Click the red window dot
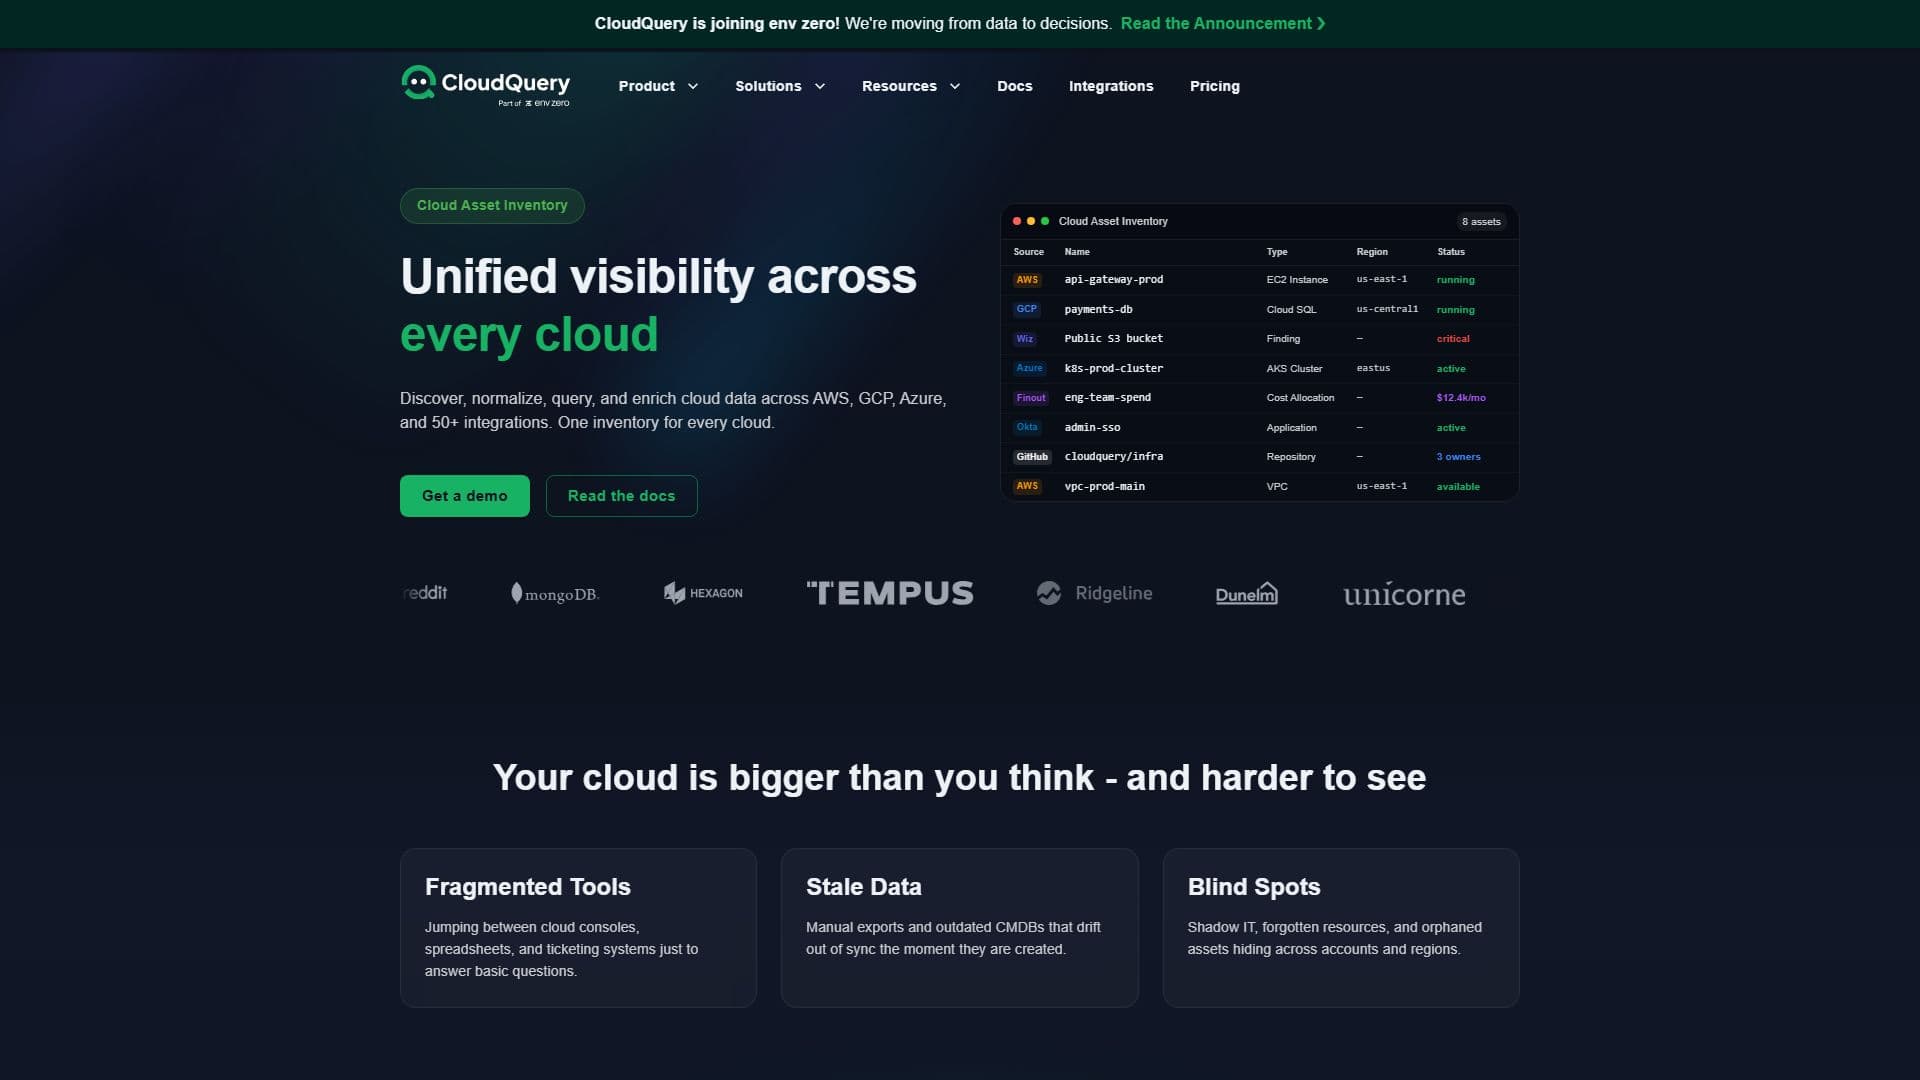Viewport: 1920px width, 1080px height. (1017, 221)
